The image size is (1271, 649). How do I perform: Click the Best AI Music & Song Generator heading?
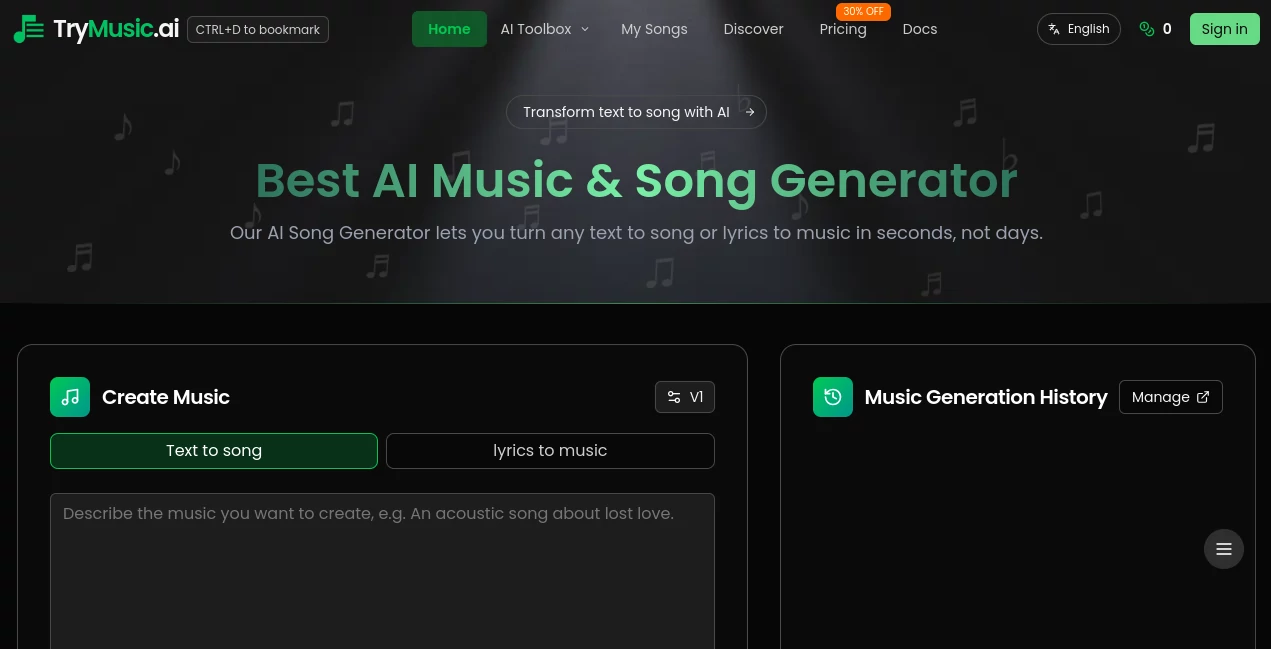point(636,180)
